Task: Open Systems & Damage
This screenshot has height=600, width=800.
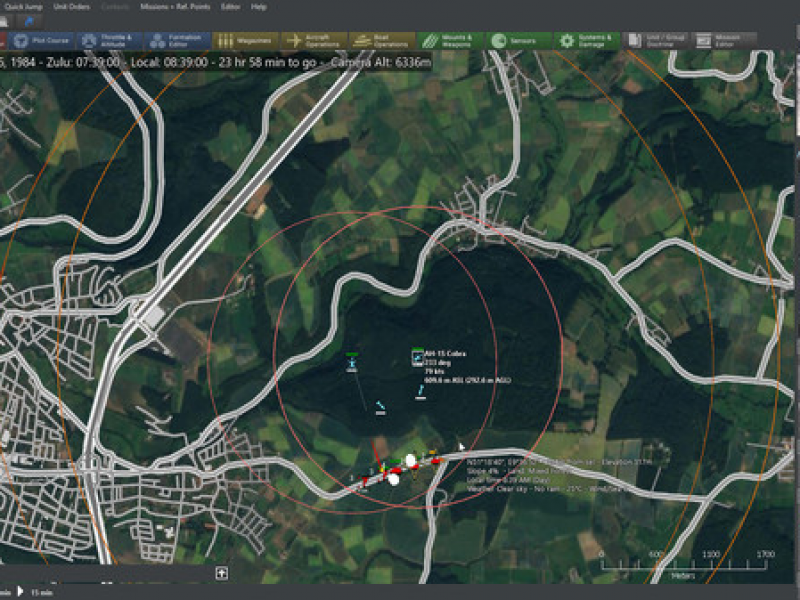Action: click(587, 41)
